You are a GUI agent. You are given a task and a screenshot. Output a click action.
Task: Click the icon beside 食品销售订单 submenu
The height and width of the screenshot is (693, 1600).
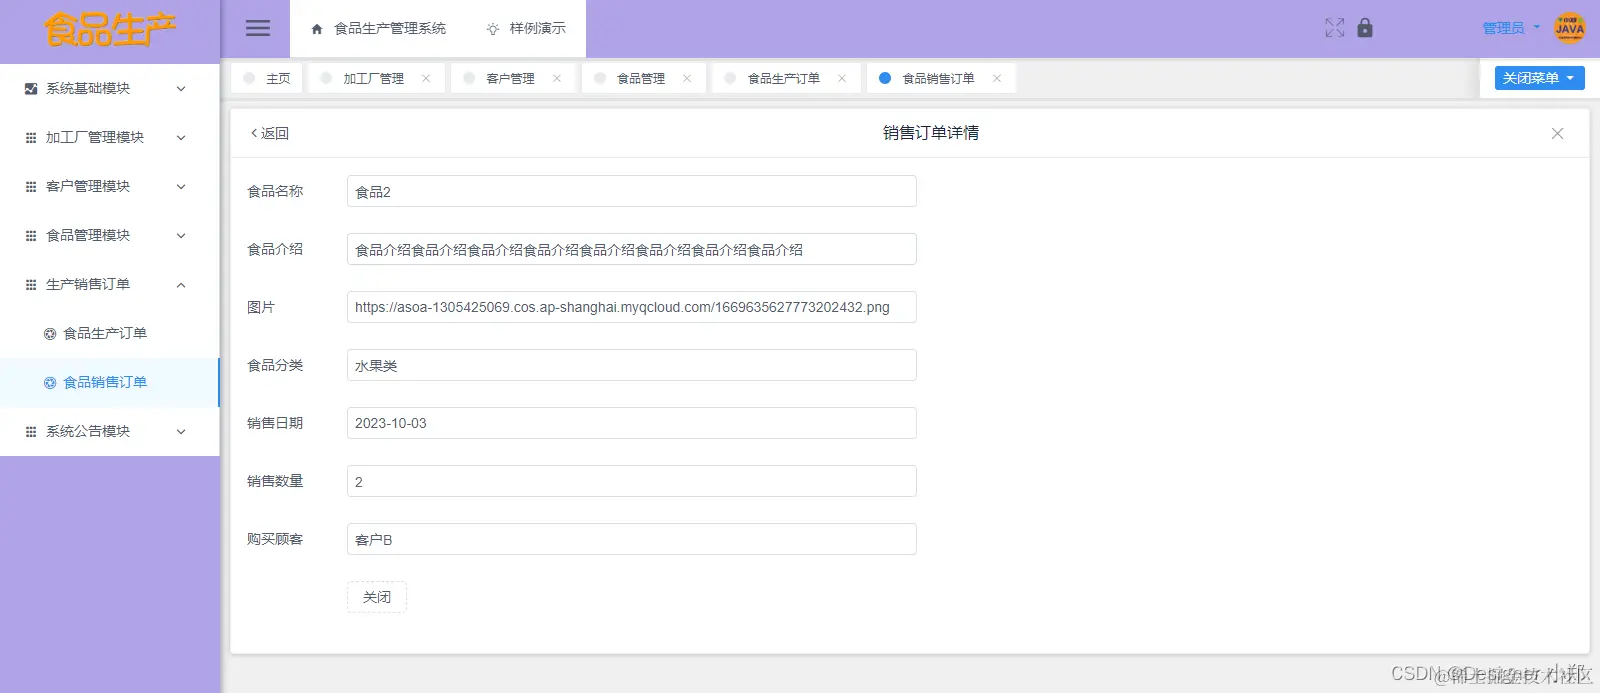pos(50,383)
